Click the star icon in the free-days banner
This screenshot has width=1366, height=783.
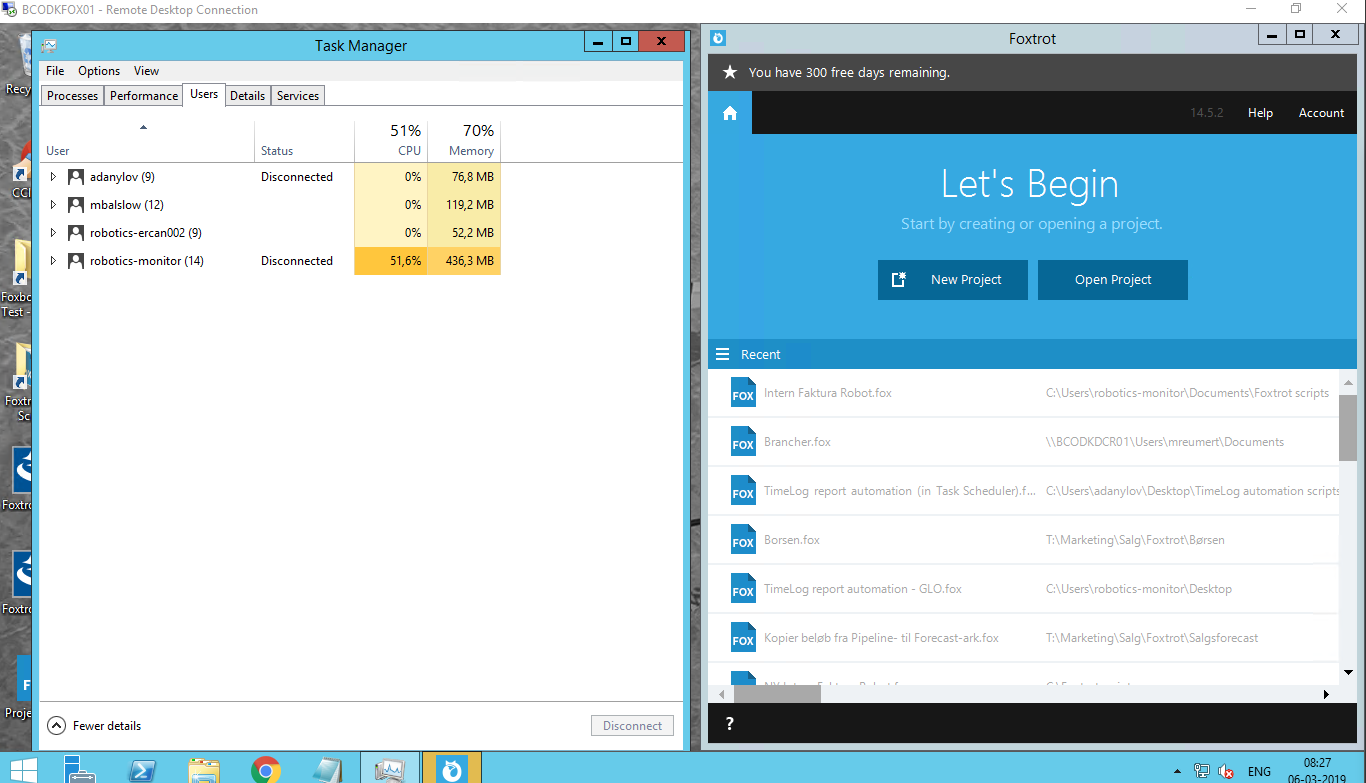(x=730, y=72)
